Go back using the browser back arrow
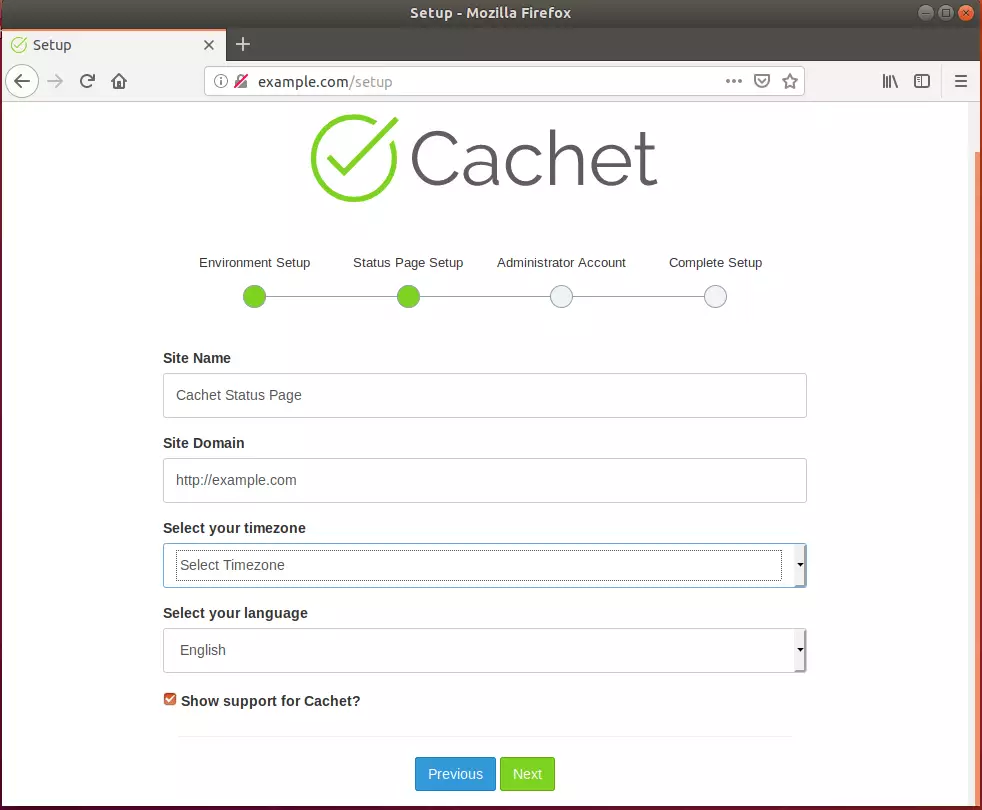Image resolution: width=982 pixels, height=810 pixels. pyautogui.click(x=22, y=81)
